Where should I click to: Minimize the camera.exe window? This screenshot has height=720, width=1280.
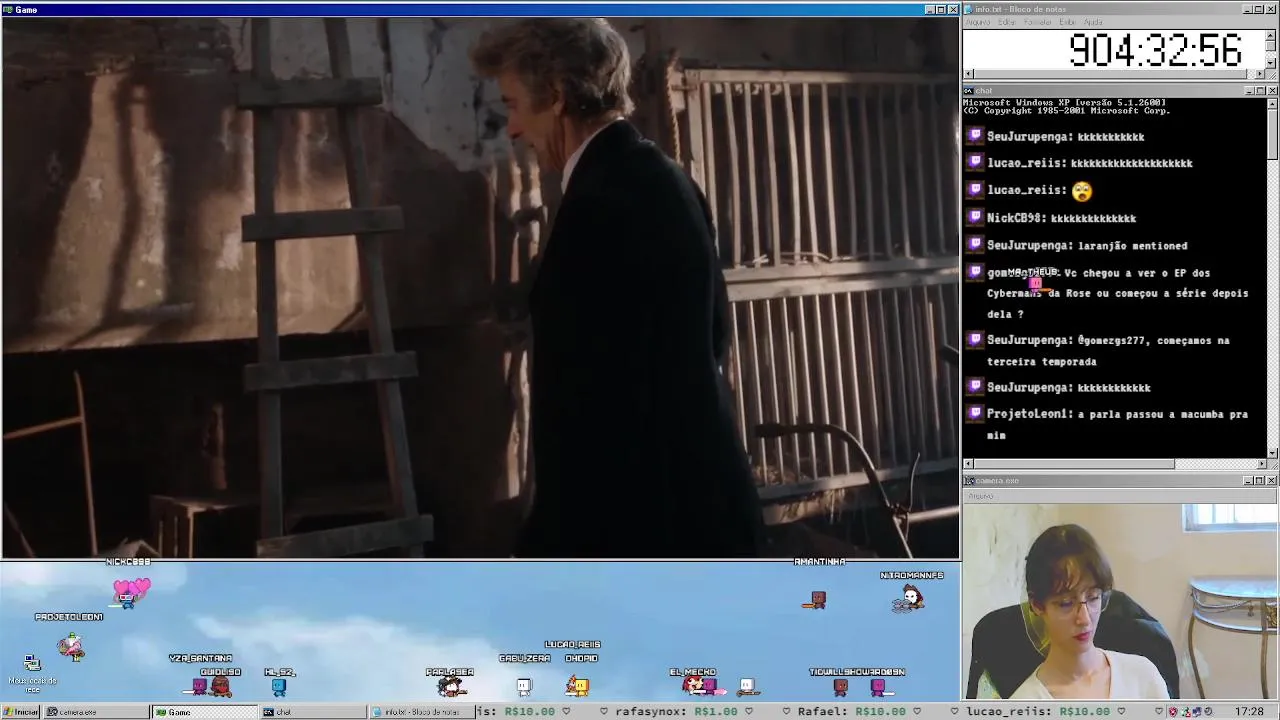(x=1248, y=481)
